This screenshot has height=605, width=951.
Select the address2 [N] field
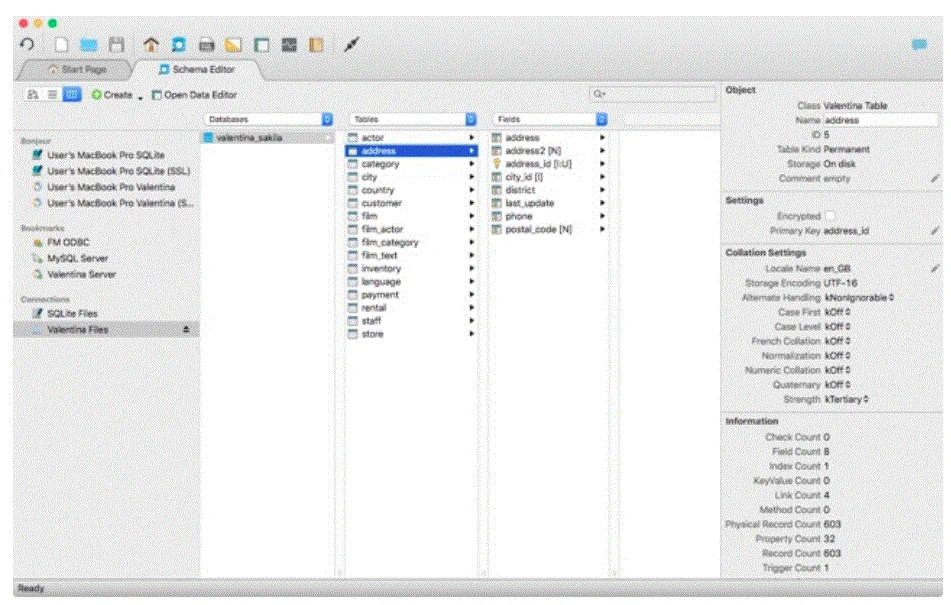[x=549, y=151]
